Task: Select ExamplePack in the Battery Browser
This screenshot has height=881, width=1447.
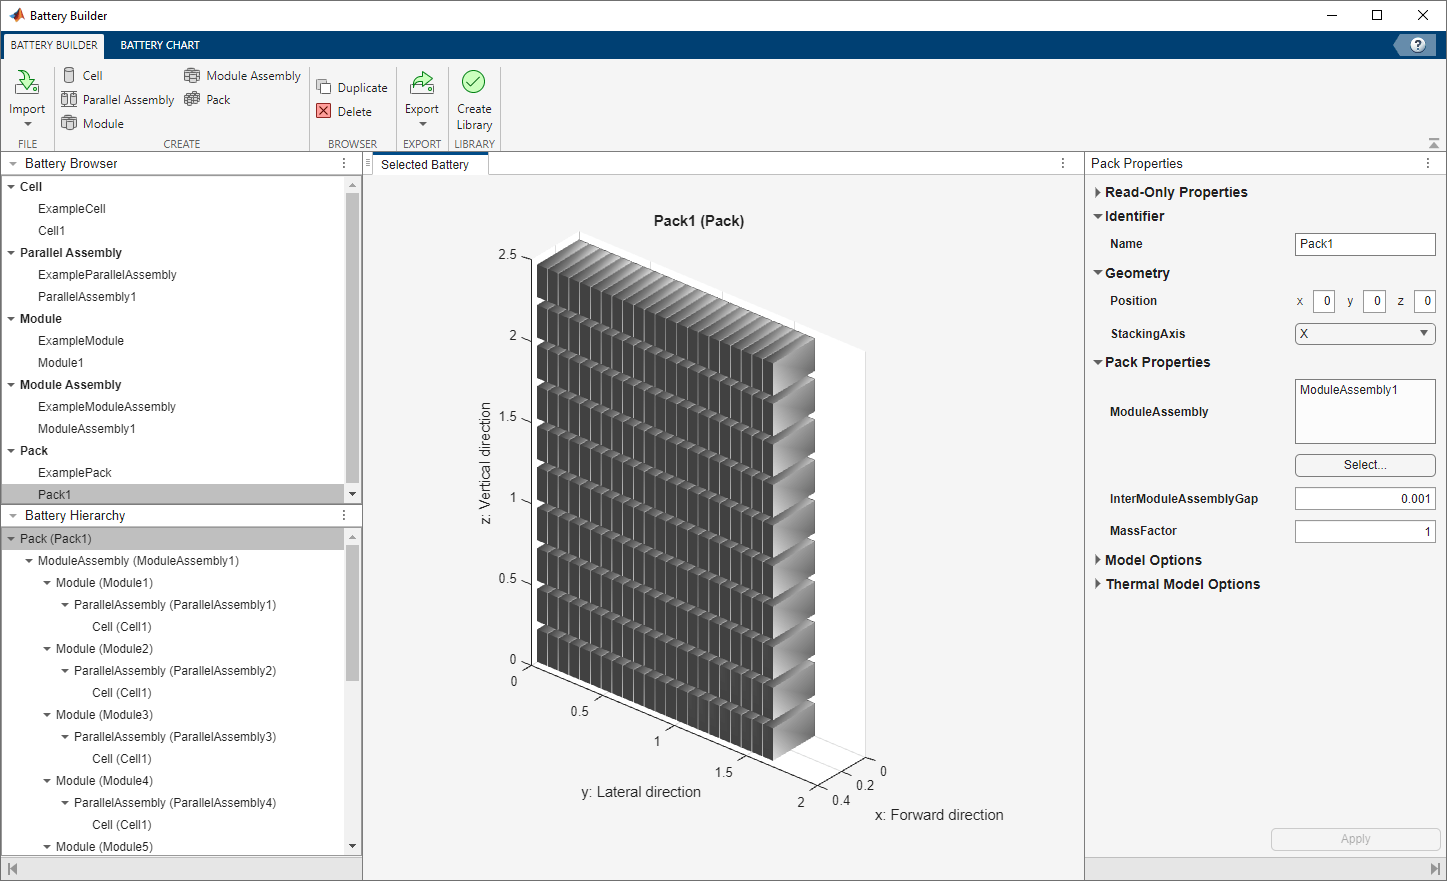Action: click(x=75, y=473)
